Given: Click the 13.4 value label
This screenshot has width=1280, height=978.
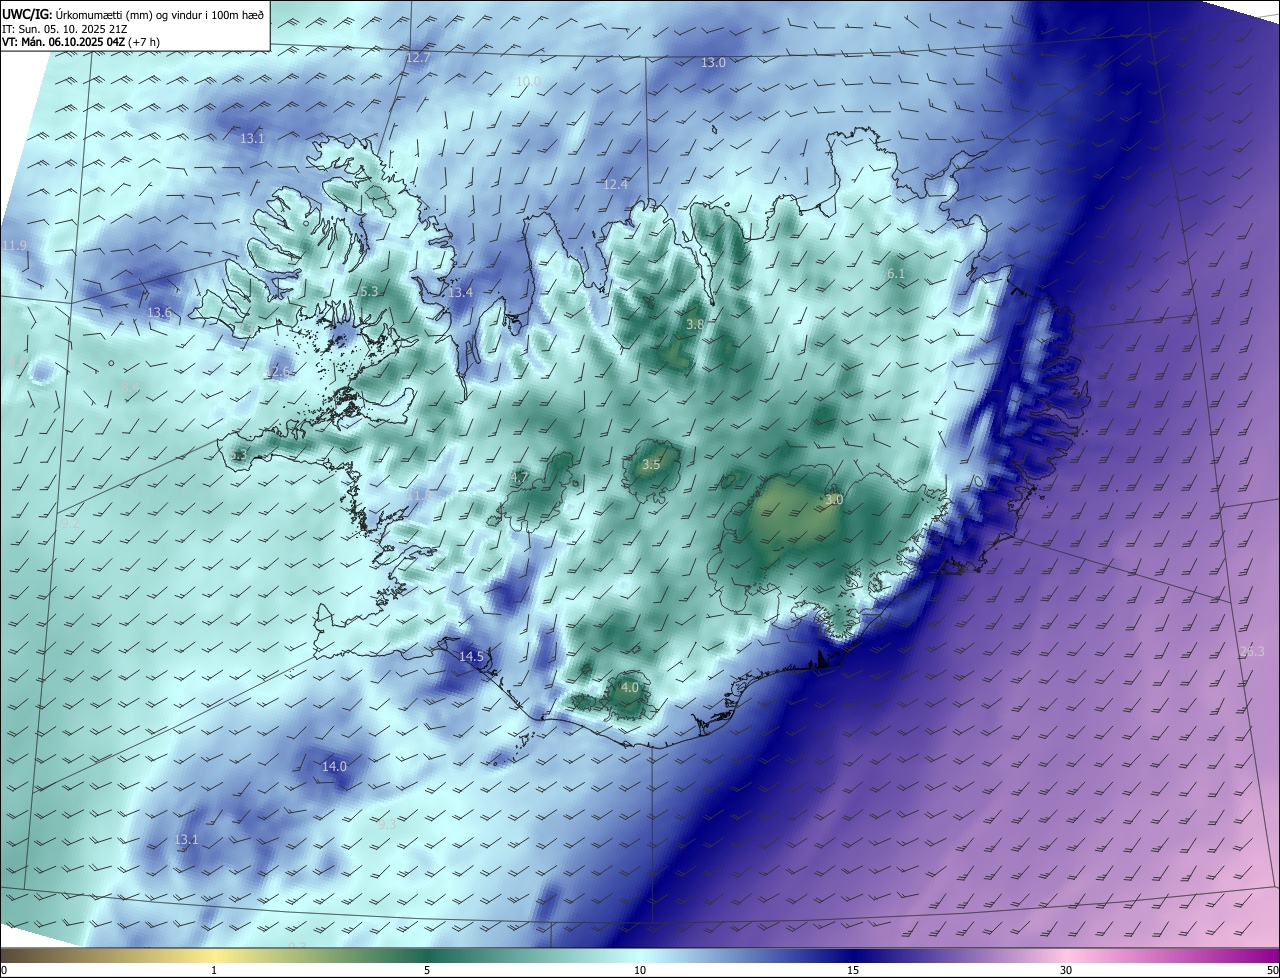Looking at the screenshot, I should (460, 292).
